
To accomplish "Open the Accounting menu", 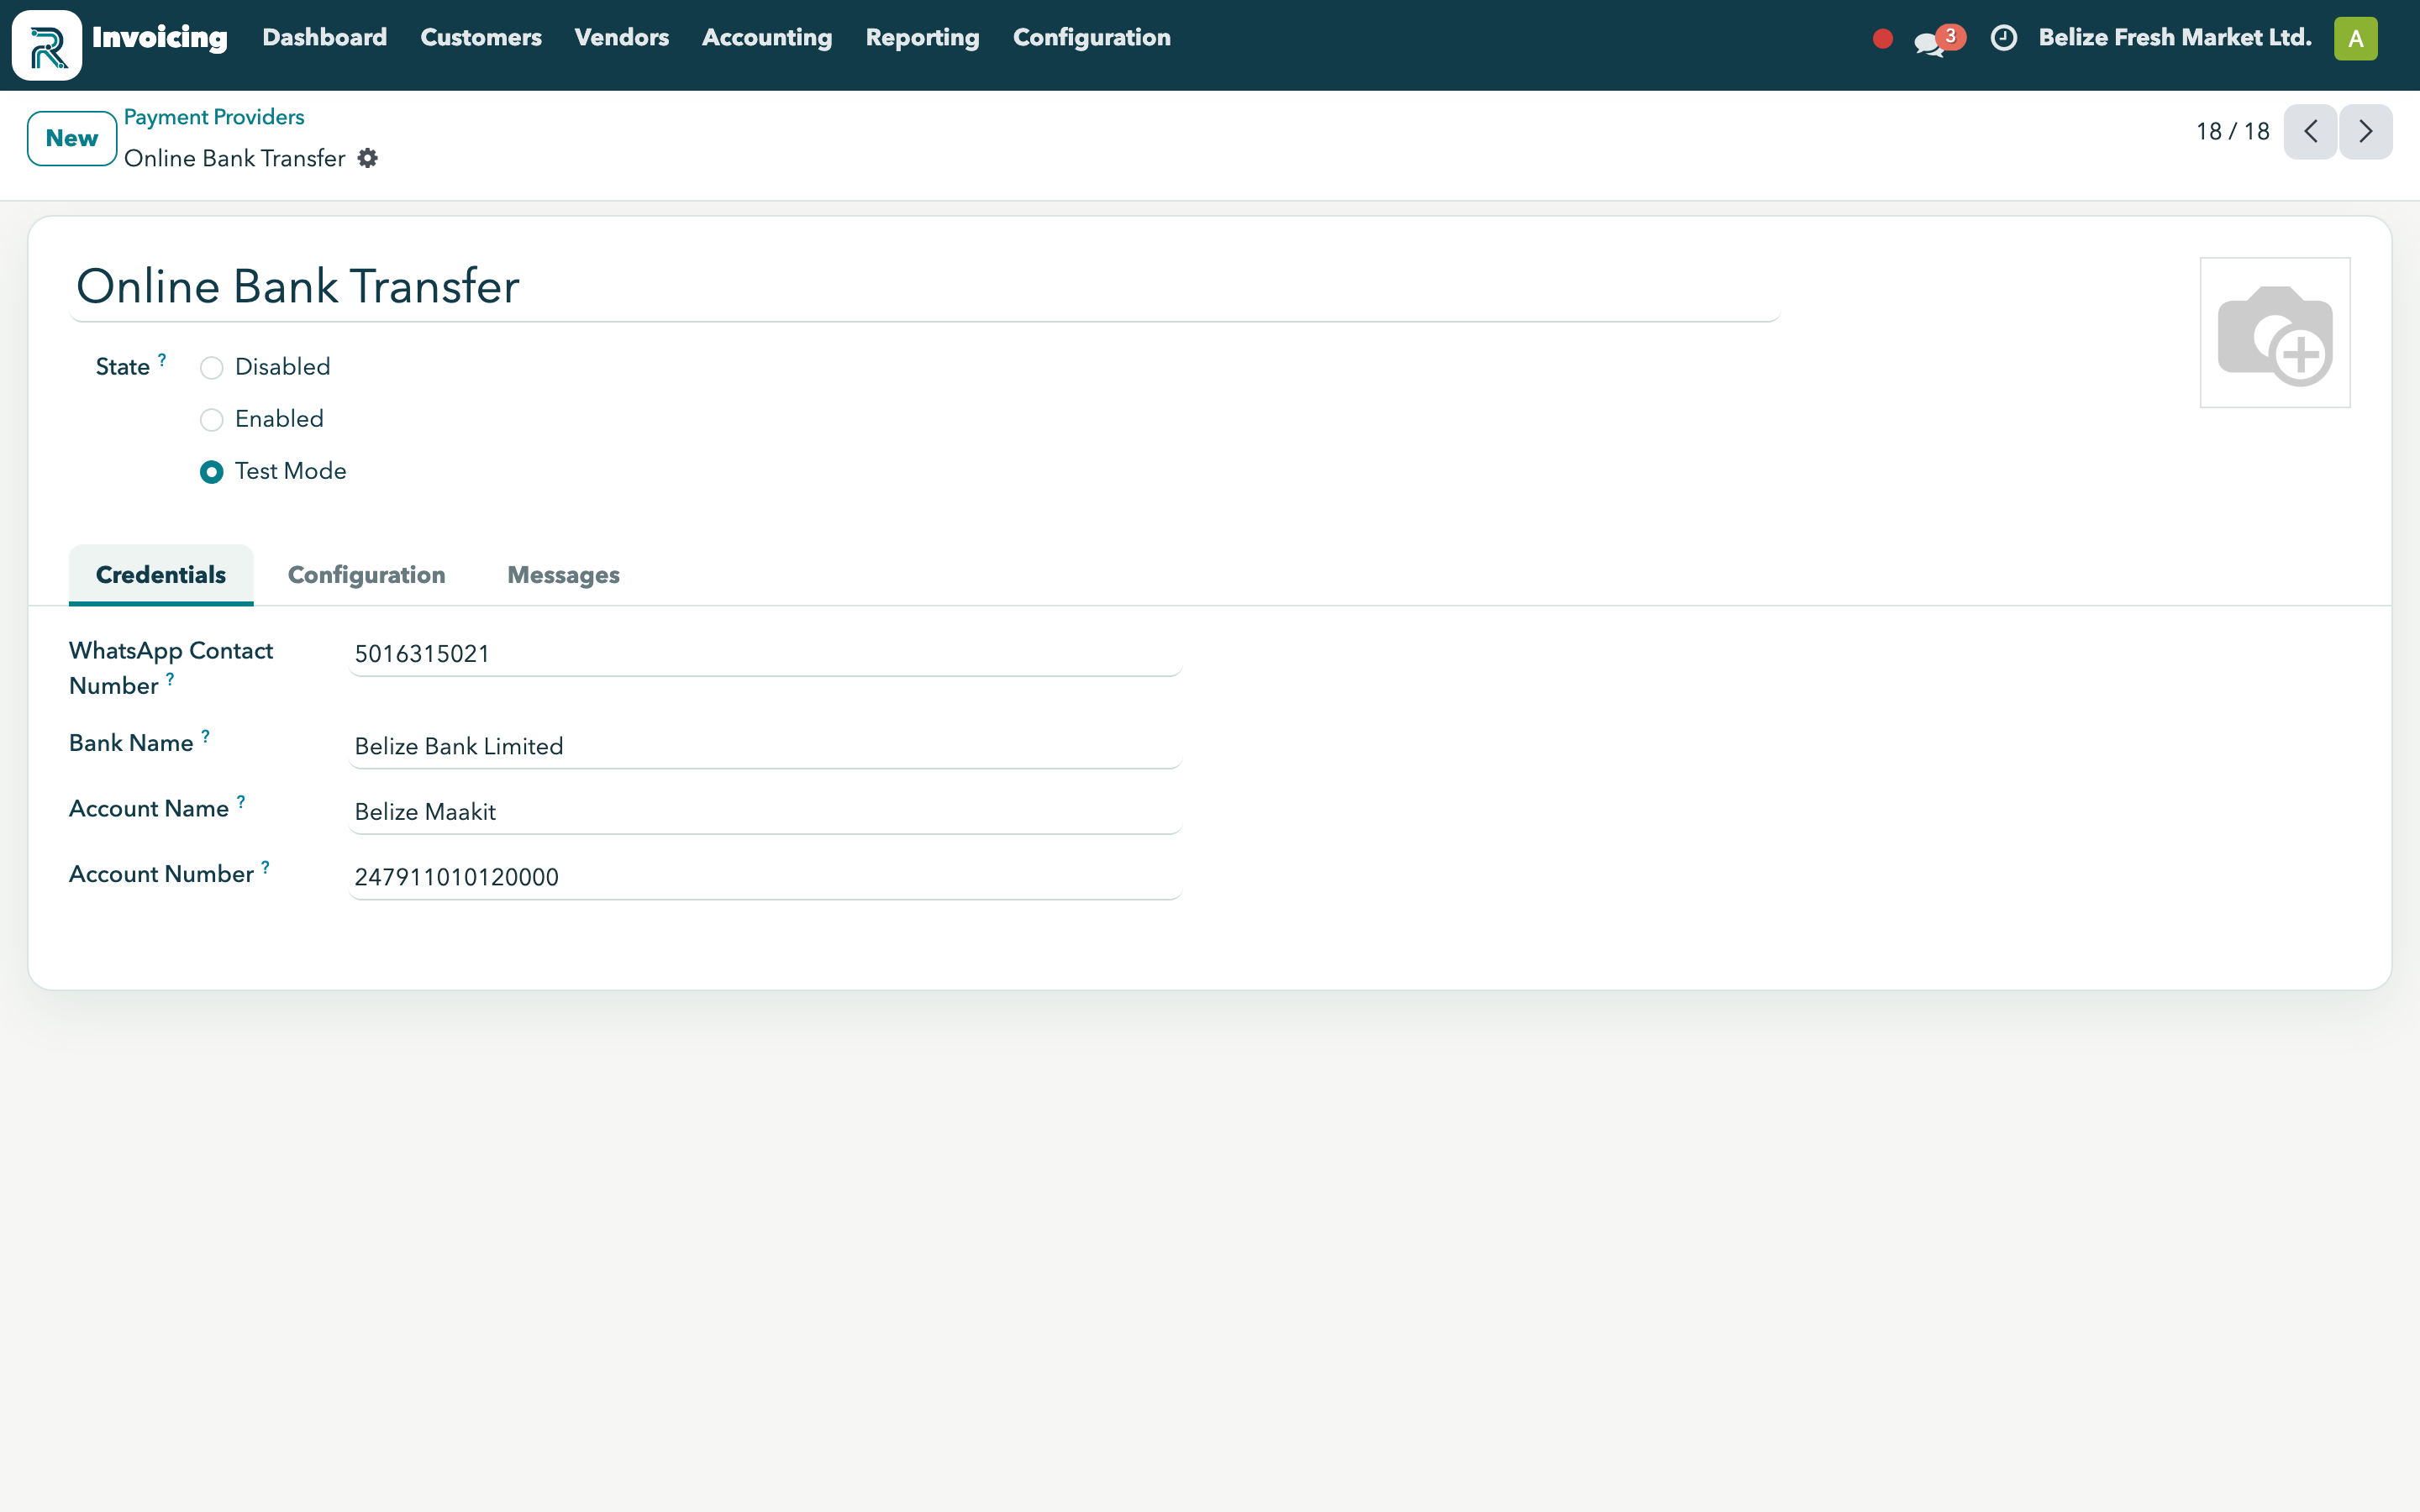I will coord(766,38).
